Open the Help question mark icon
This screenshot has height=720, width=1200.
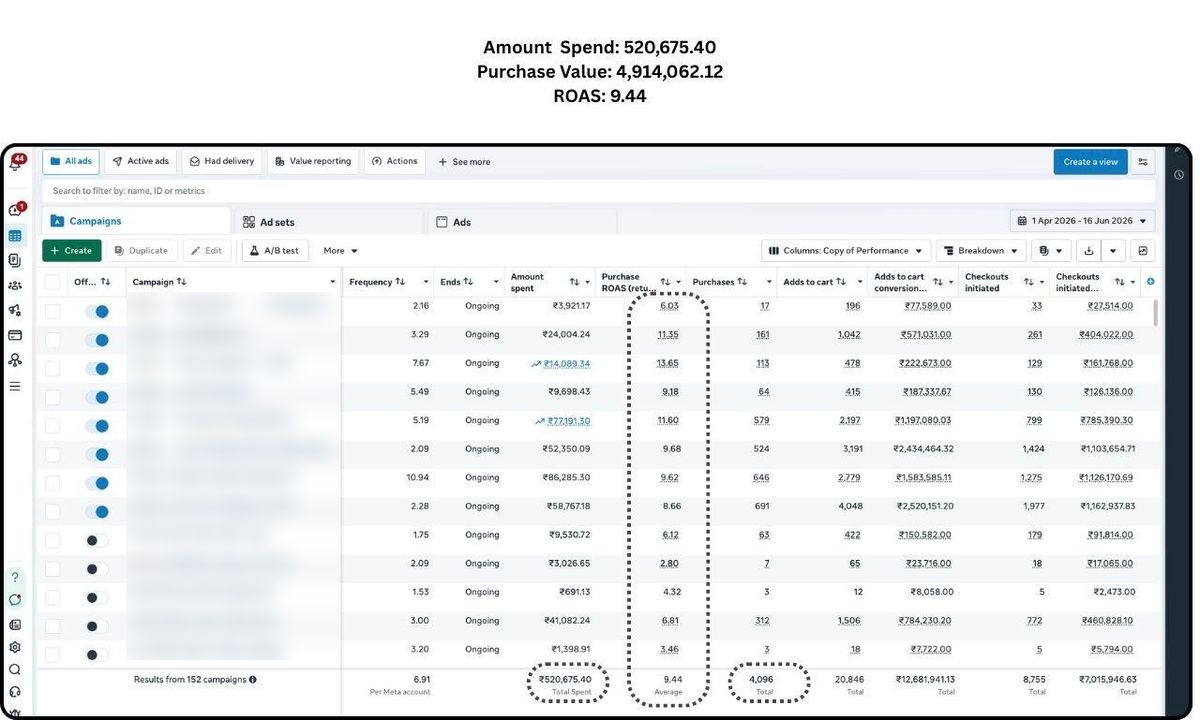coord(15,577)
